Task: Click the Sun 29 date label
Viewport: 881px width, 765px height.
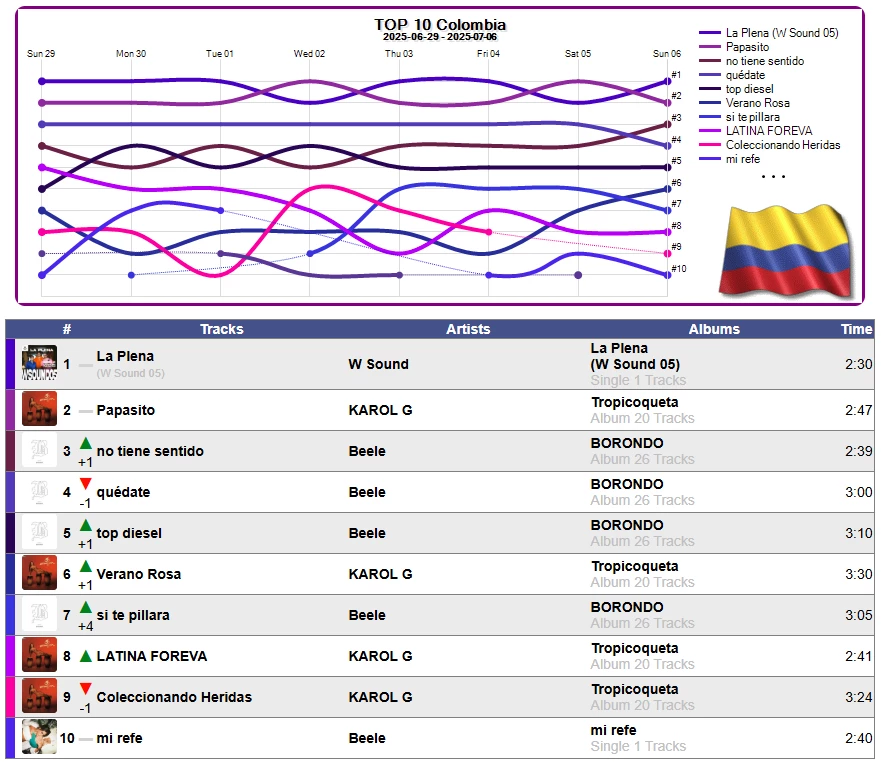Action: coord(41,53)
